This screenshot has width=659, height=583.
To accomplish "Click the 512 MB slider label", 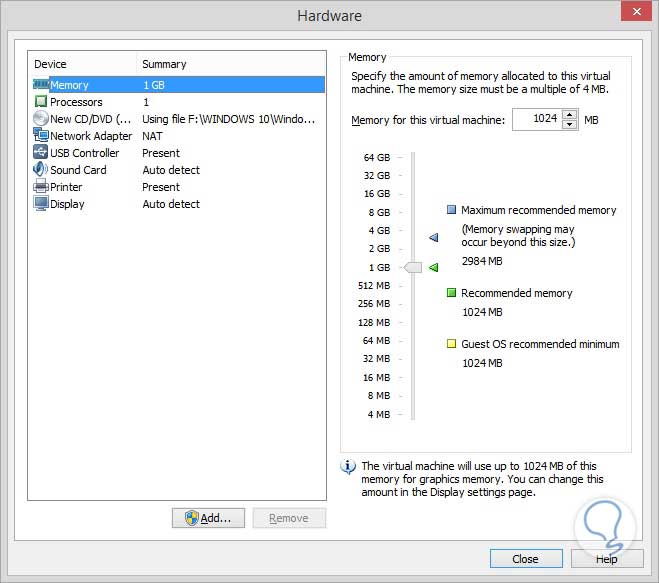I will pos(374,285).
